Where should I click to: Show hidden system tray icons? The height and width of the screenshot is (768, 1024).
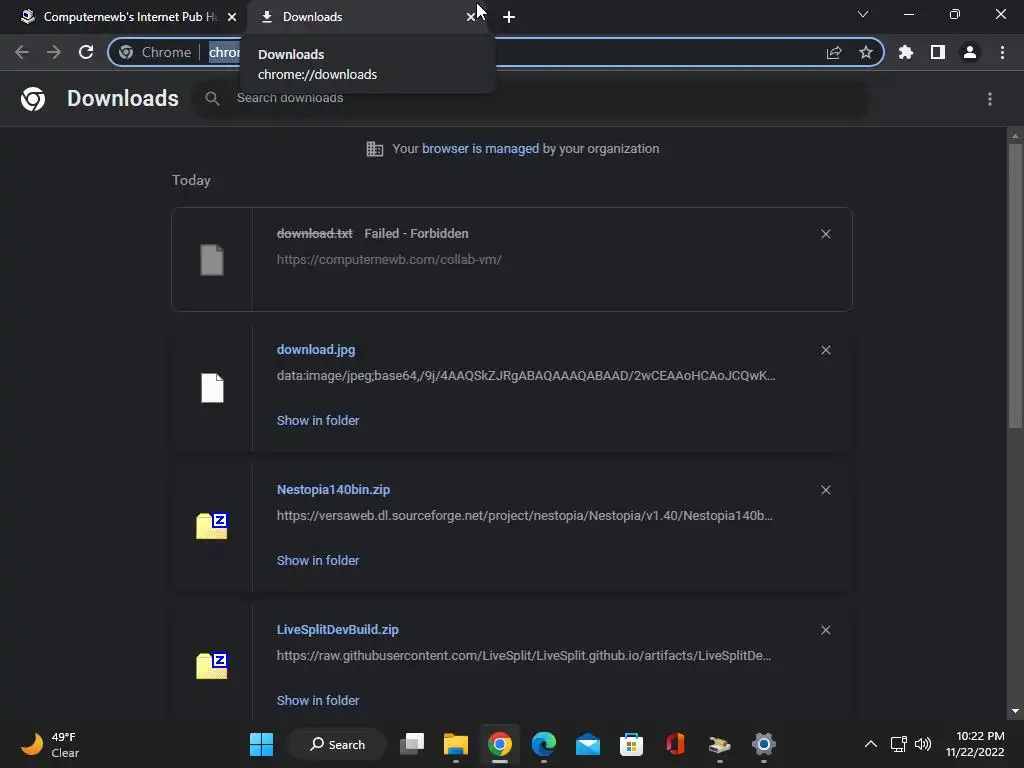(871, 744)
